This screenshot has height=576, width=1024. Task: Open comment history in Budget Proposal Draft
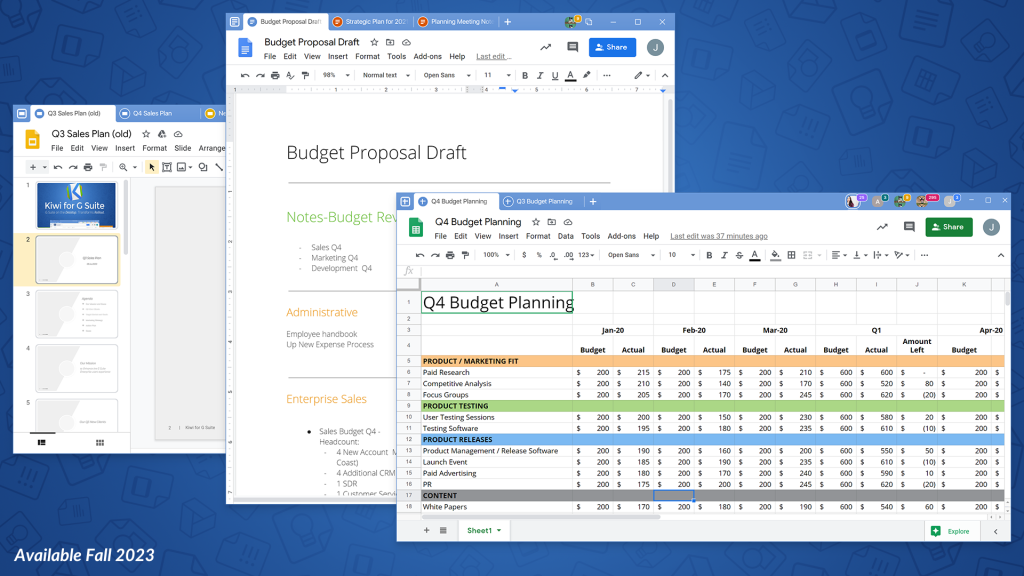click(x=573, y=47)
